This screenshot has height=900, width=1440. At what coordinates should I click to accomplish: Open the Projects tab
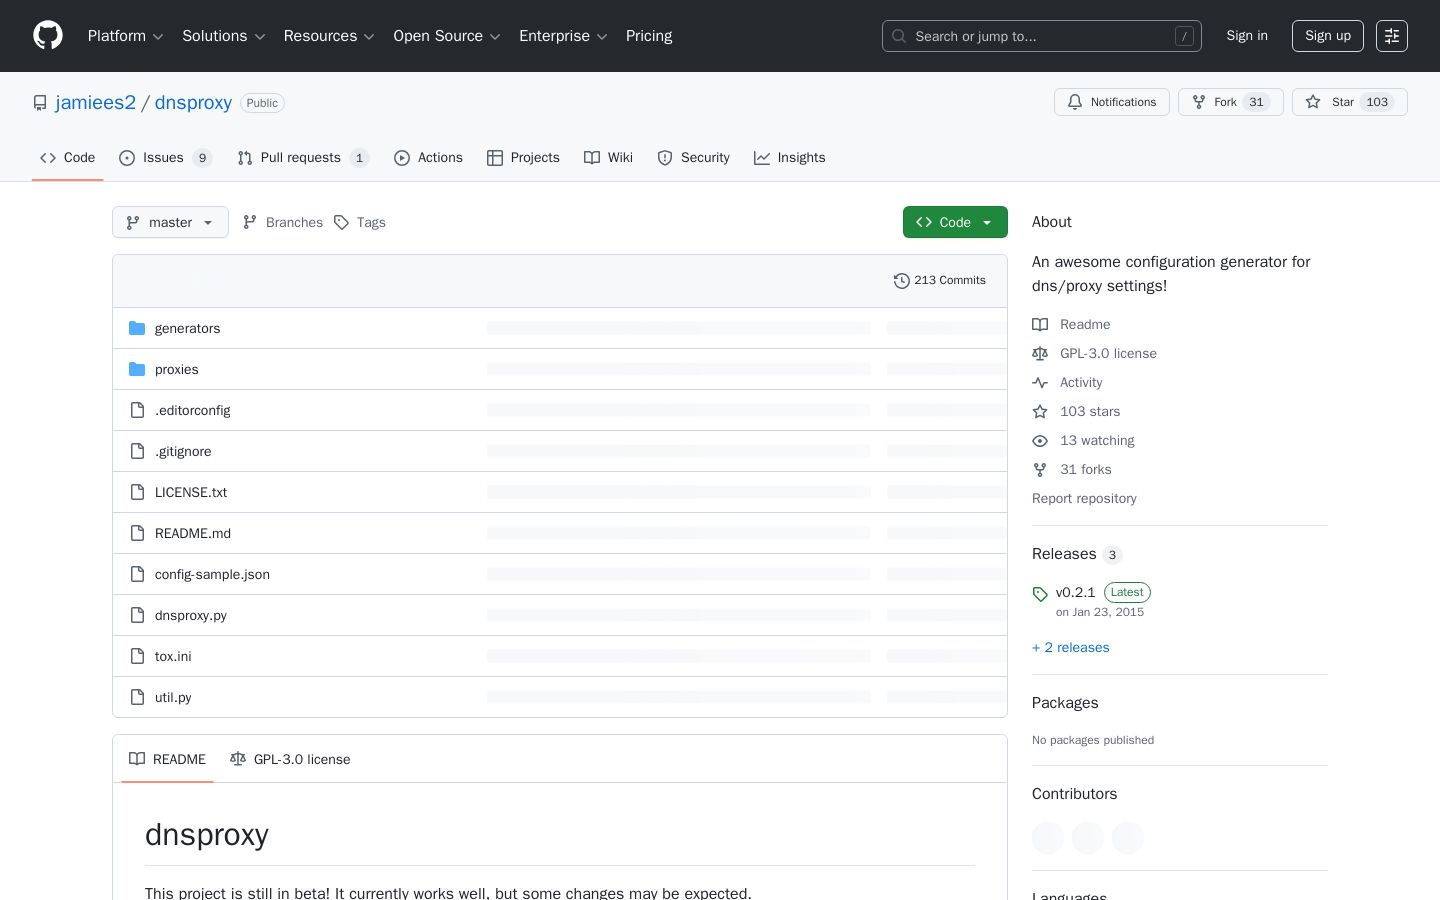[x=523, y=158]
